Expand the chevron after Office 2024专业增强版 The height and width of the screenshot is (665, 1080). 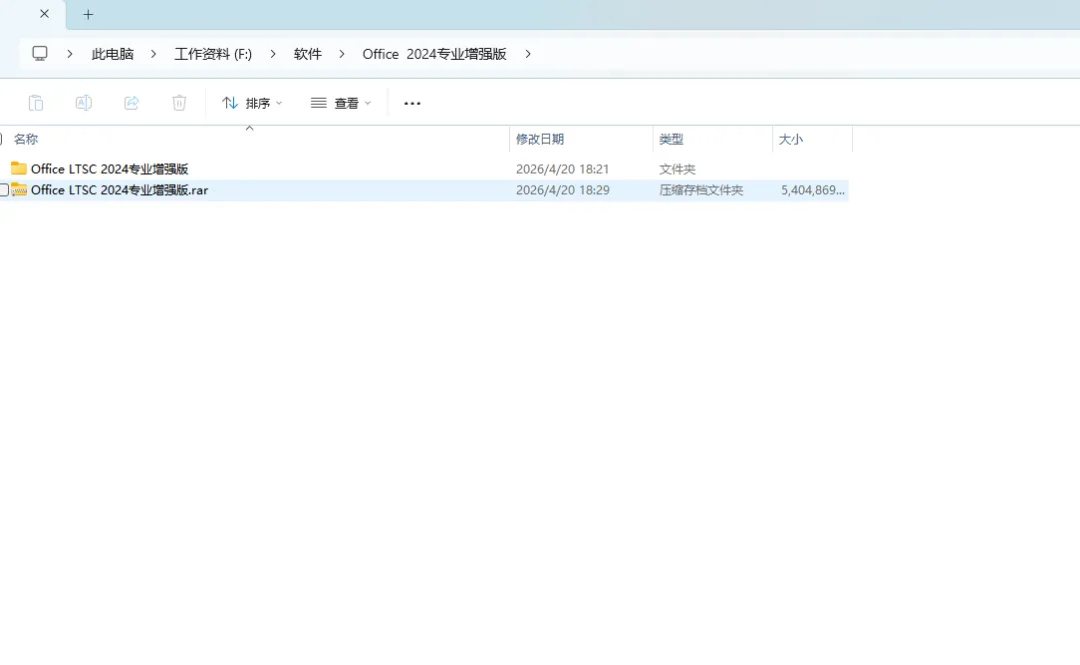pyautogui.click(x=528, y=54)
